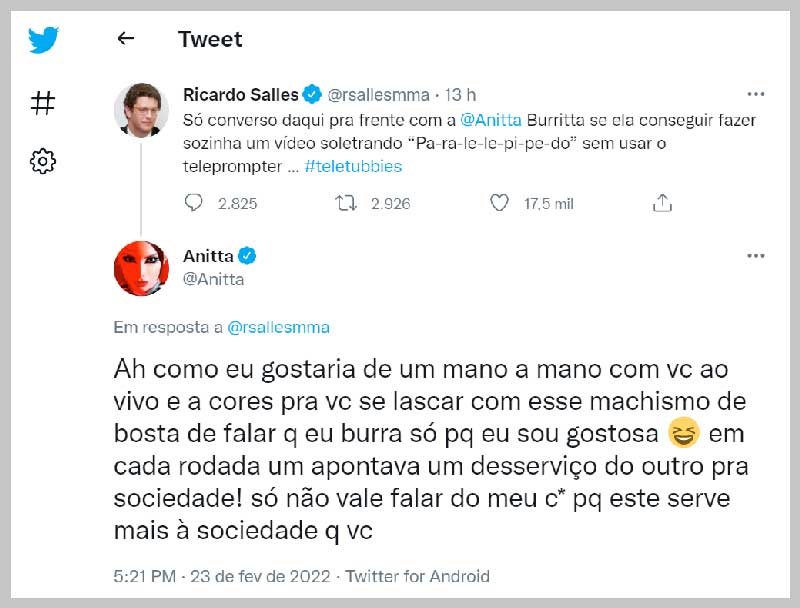Open the #teletubbies hashtag link

353,168
